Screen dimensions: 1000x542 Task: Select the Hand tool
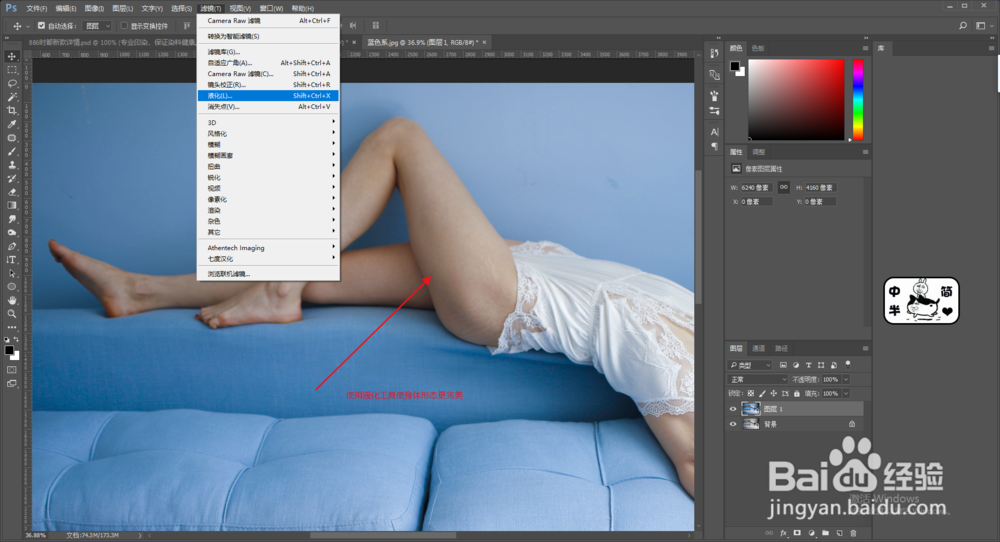point(11,300)
